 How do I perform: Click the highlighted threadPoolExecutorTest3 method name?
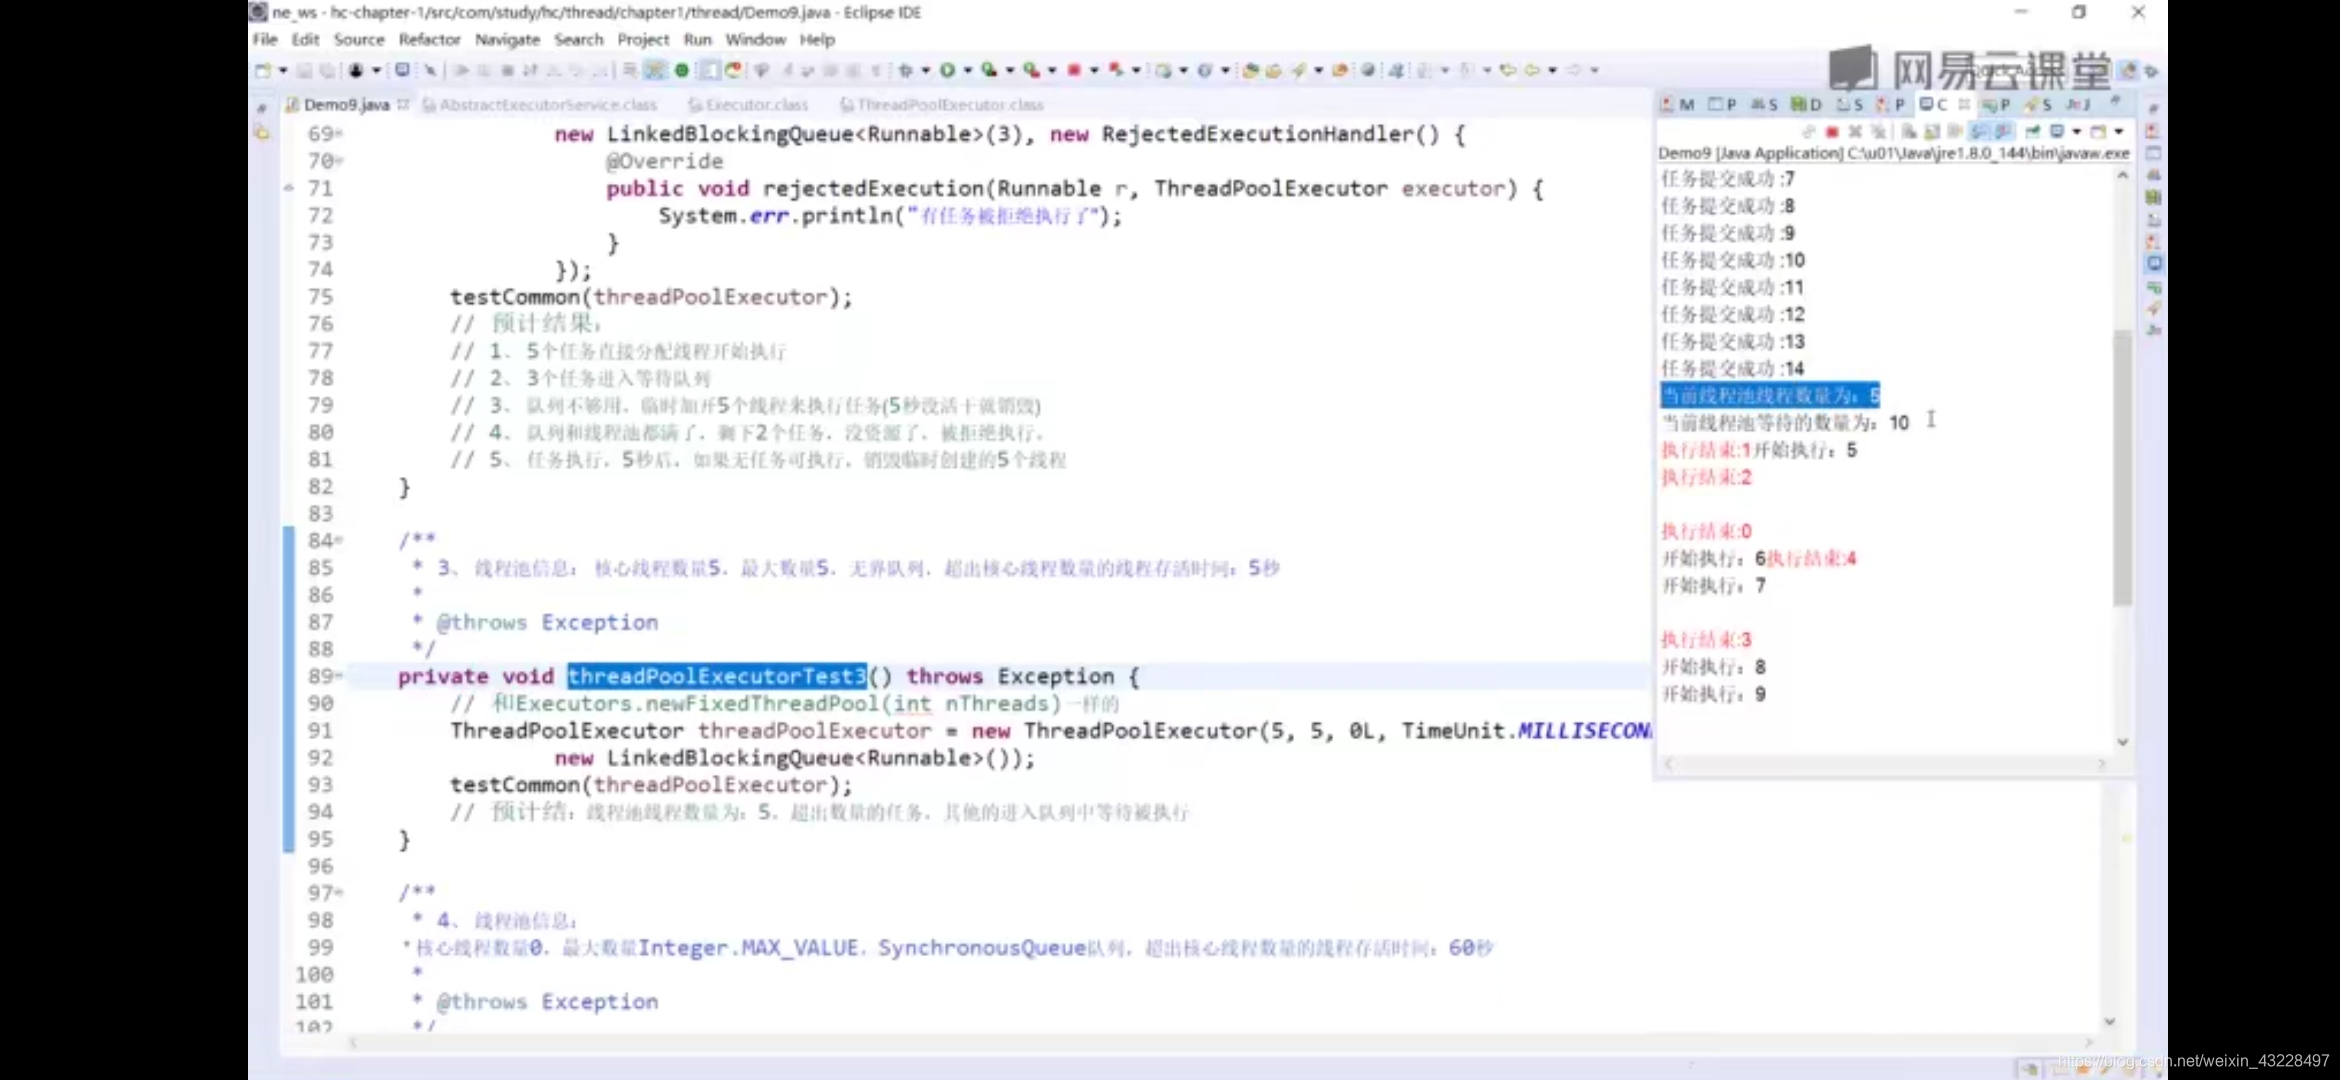tap(717, 677)
